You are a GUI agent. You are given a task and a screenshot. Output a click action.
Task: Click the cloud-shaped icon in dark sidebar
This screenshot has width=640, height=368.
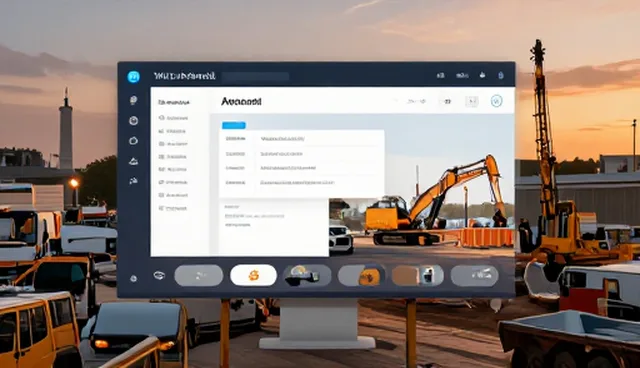click(x=133, y=141)
